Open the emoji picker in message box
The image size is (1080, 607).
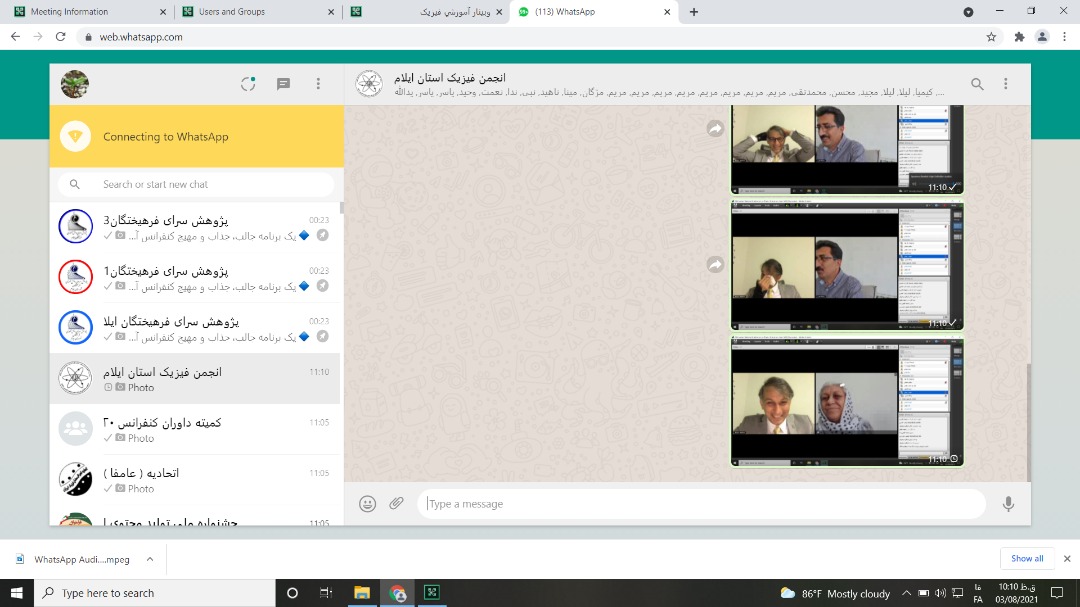point(367,504)
